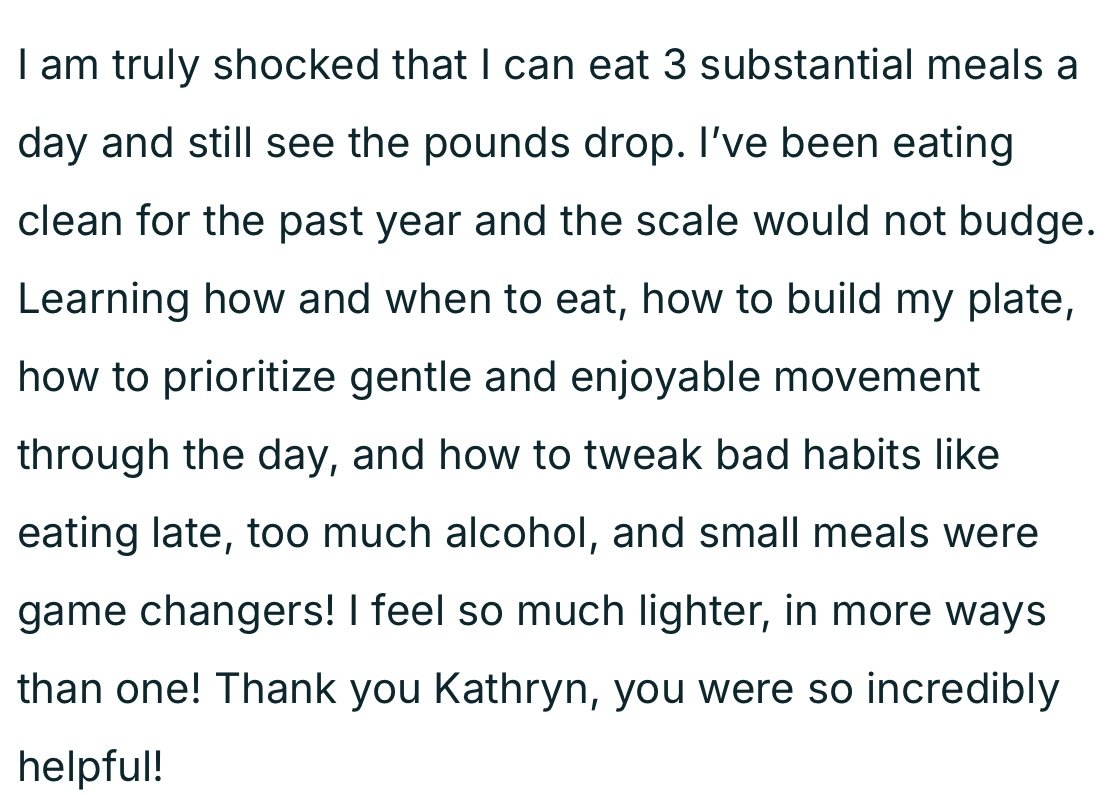1117x795 pixels.
Task: Click the word 'pounds' in second line
Action: (497, 144)
